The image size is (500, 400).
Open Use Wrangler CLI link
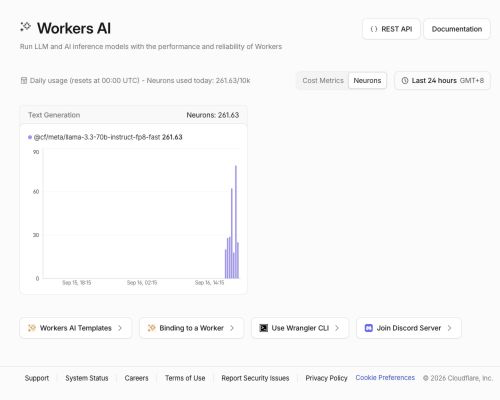300,328
